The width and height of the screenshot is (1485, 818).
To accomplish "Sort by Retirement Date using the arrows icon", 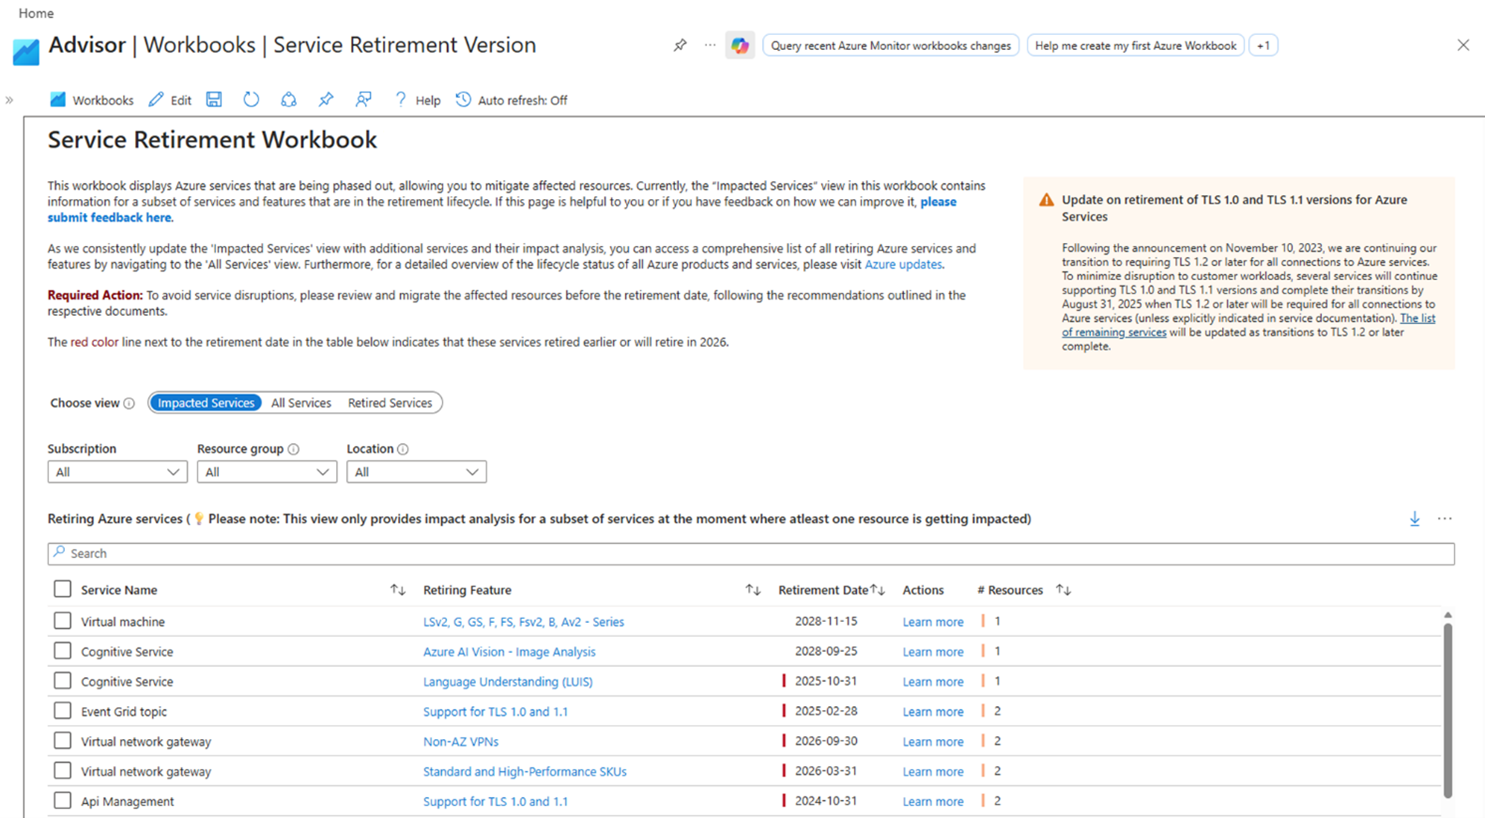I will click(878, 590).
